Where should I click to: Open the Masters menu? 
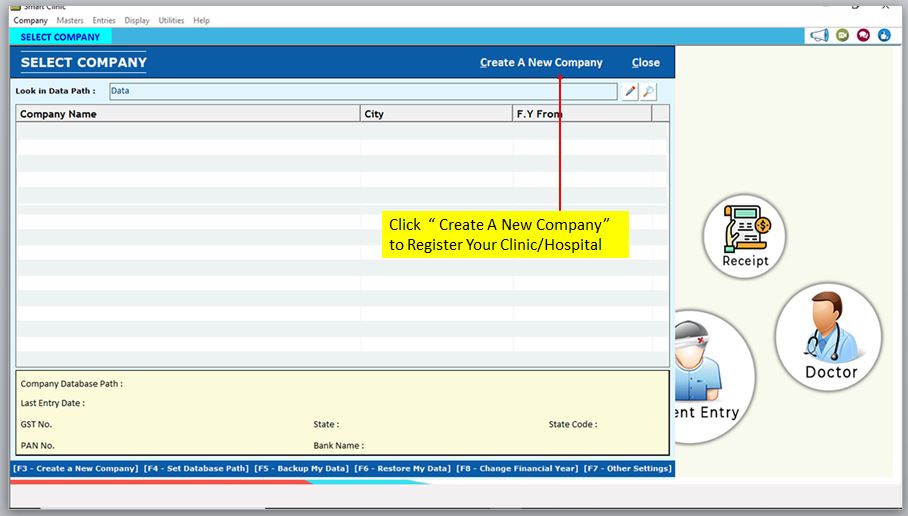70,20
